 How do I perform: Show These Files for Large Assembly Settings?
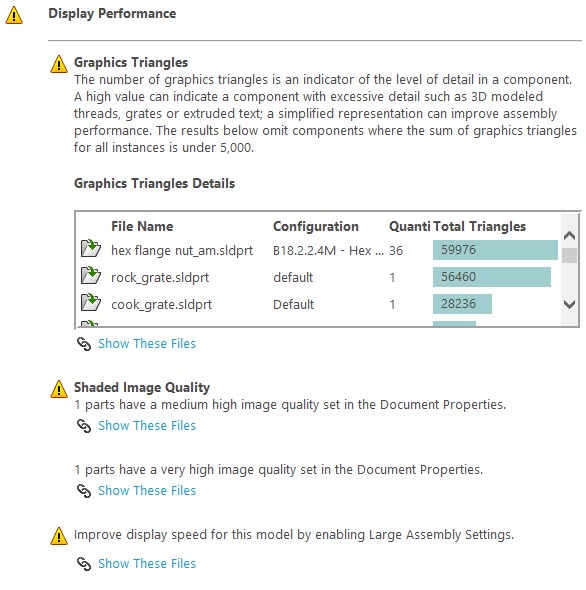[x=147, y=564]
